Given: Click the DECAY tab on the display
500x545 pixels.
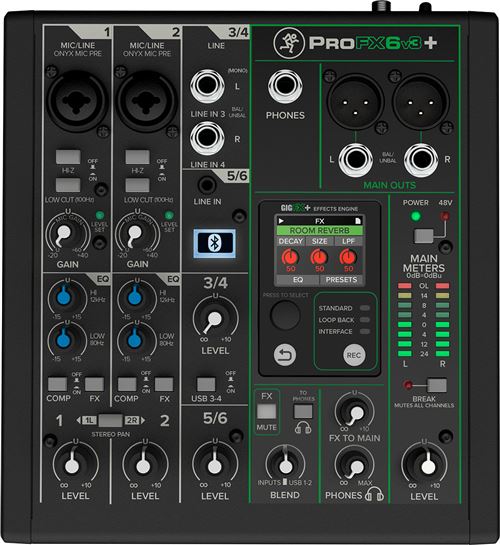Looking at the screenshot, I should pos(290,241).
